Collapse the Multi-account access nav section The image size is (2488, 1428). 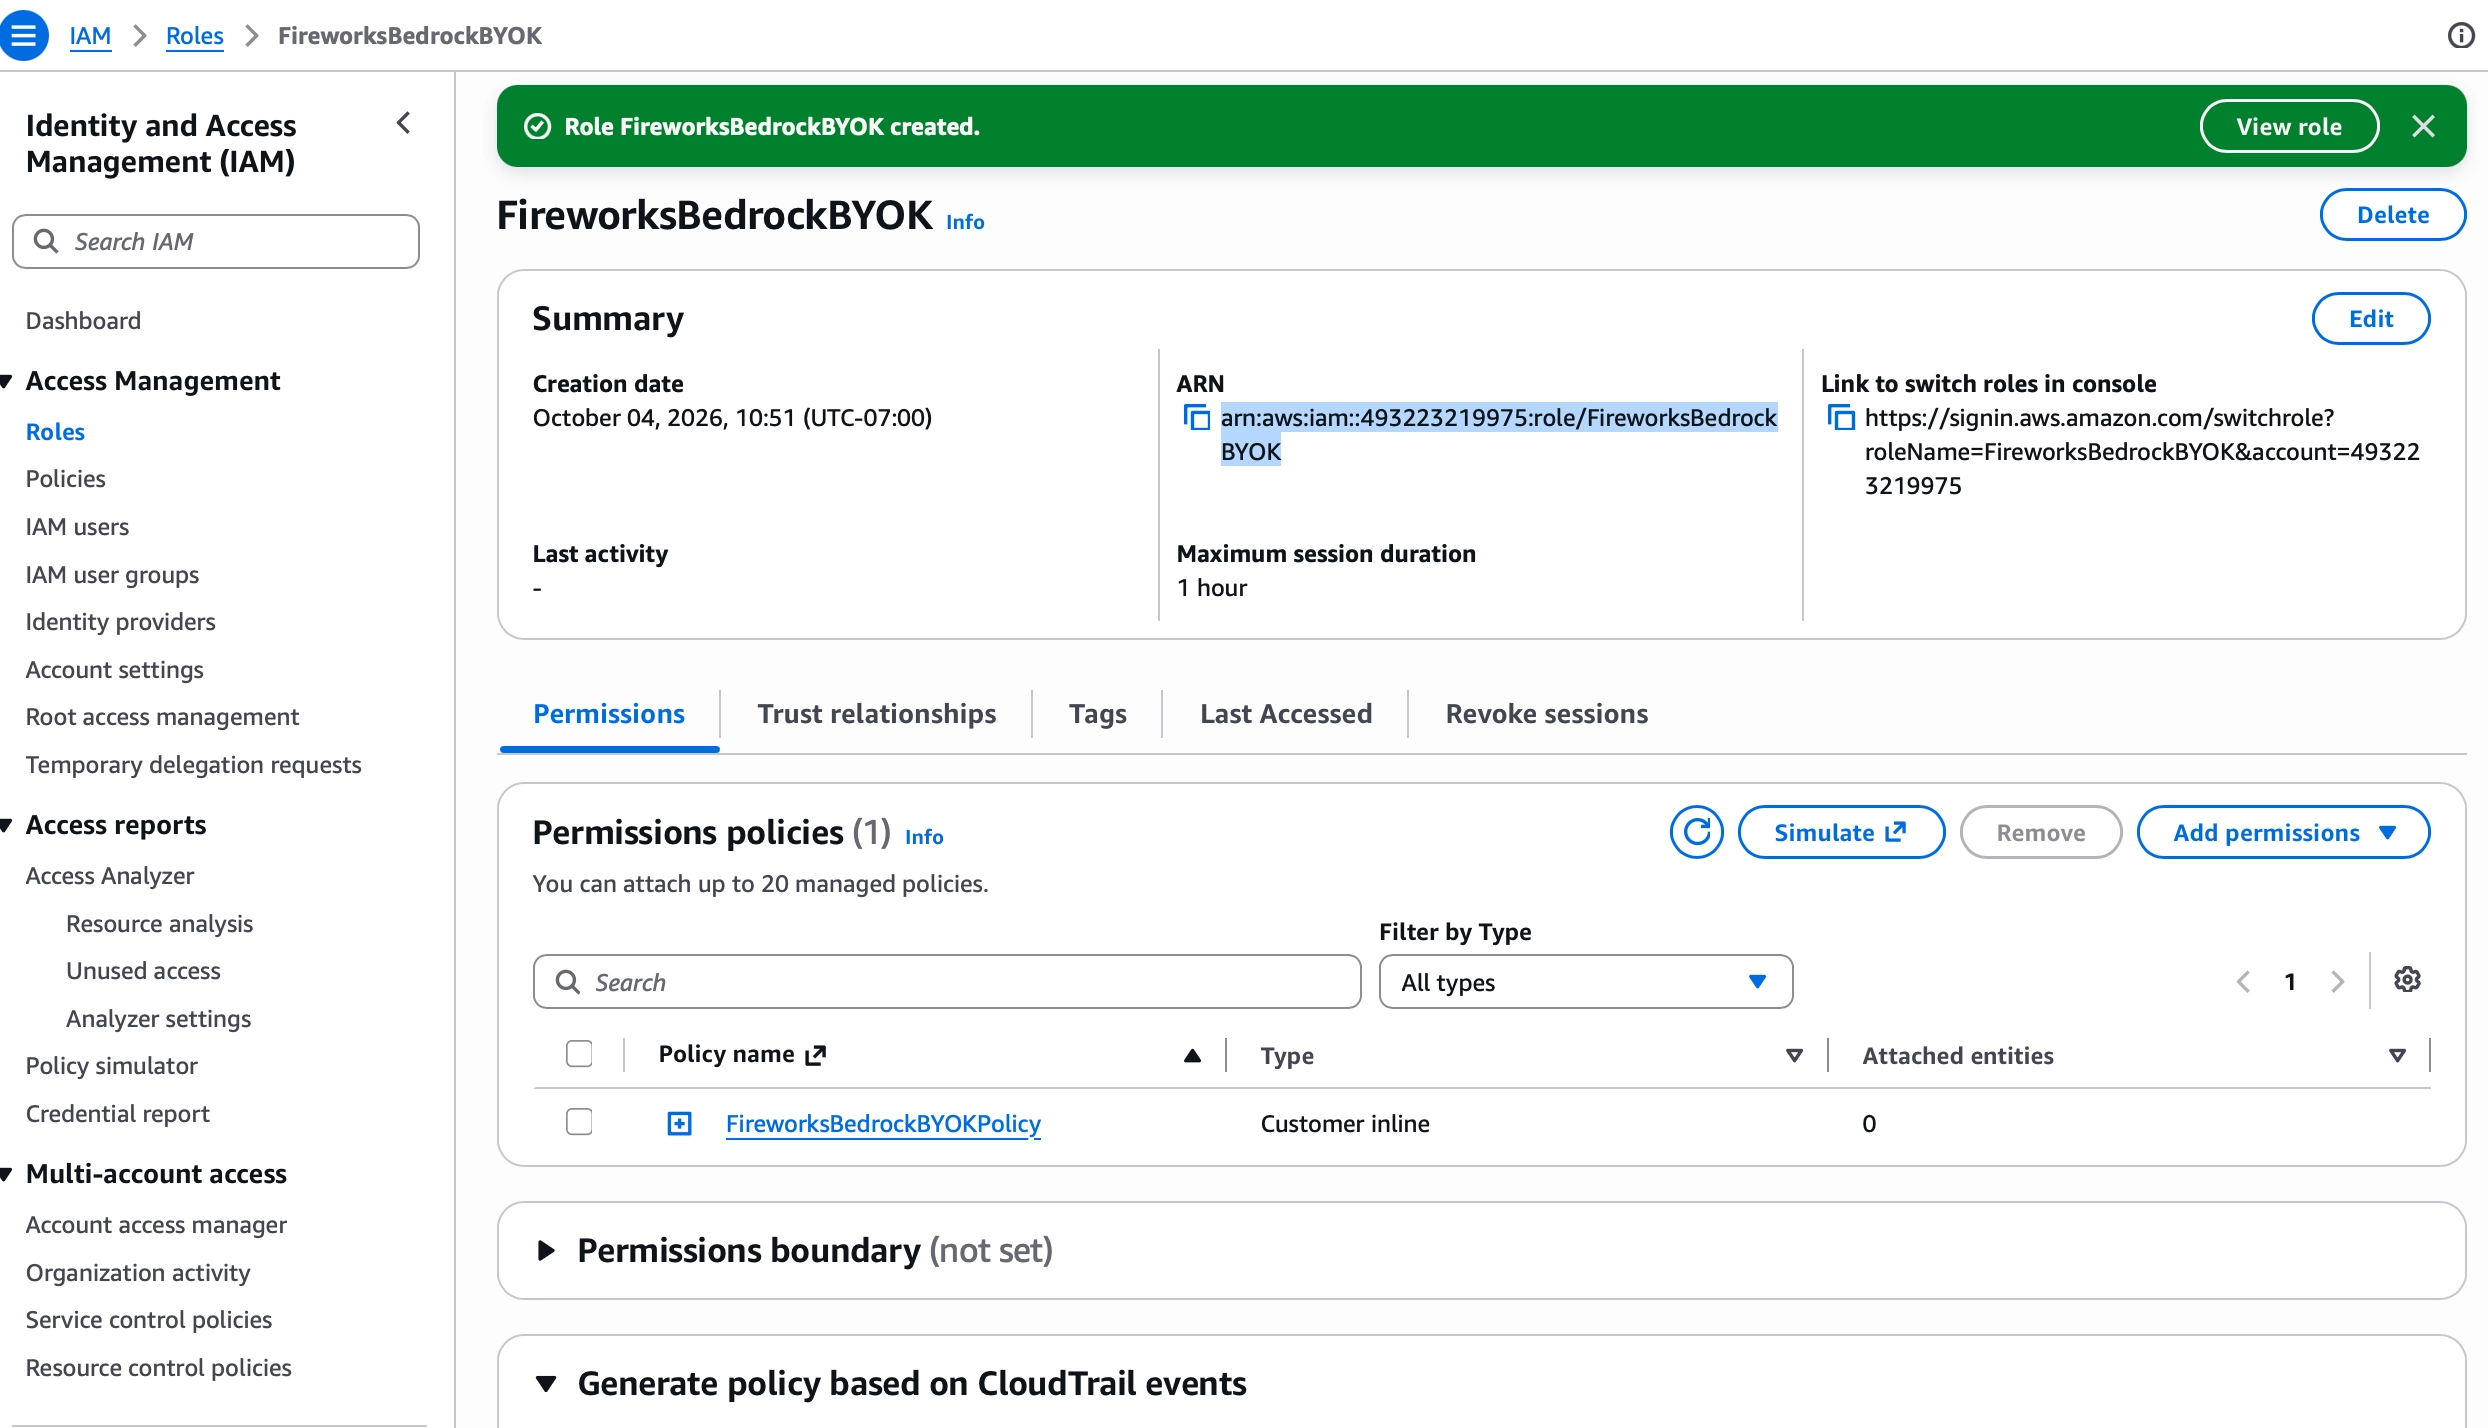point(6,1174)
